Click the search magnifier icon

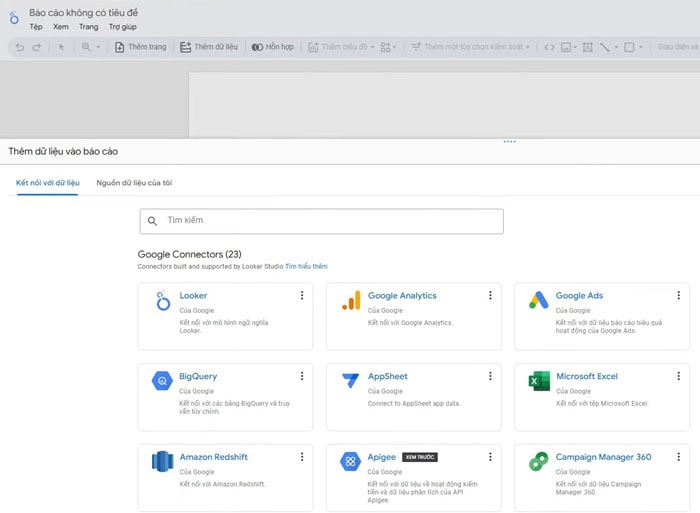pyautogui.click(x=152, y=221)
